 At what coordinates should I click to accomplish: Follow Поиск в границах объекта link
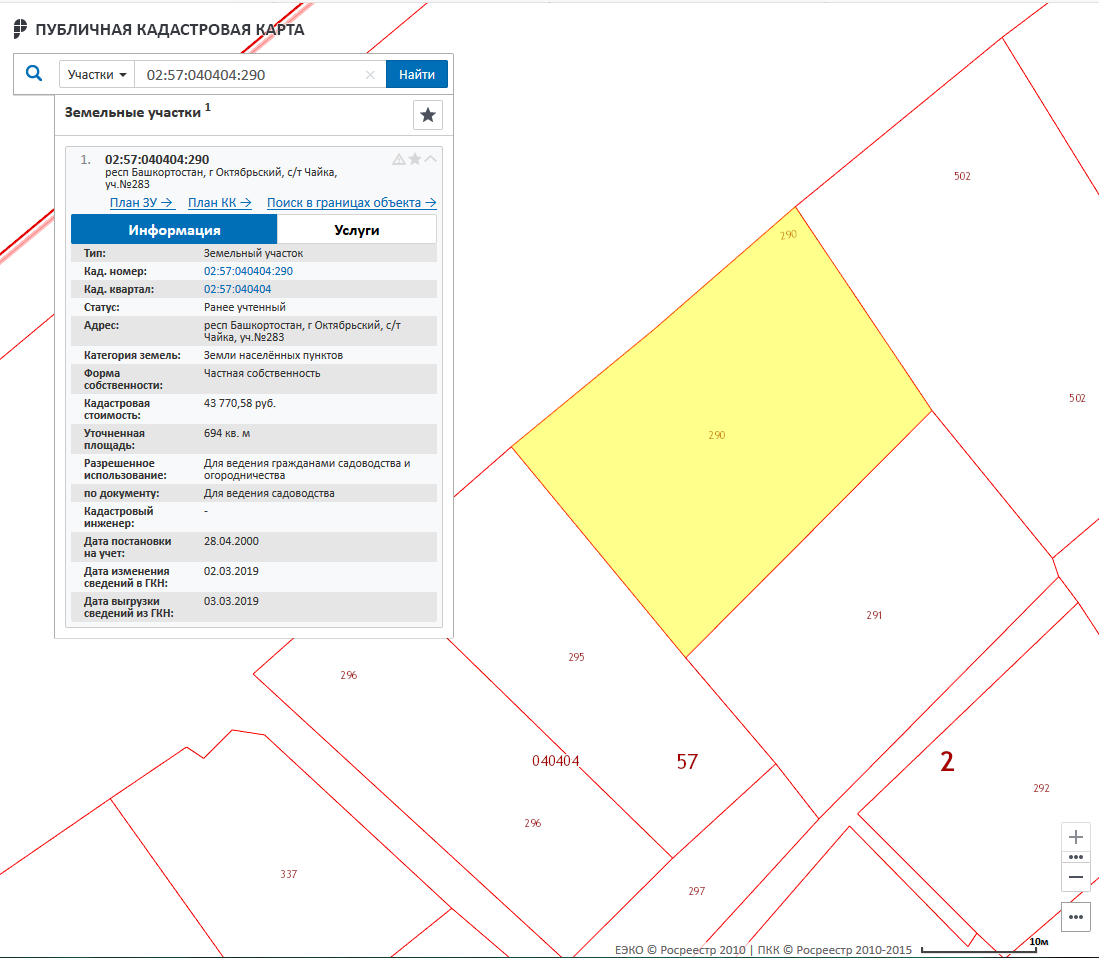pos(351,203)
